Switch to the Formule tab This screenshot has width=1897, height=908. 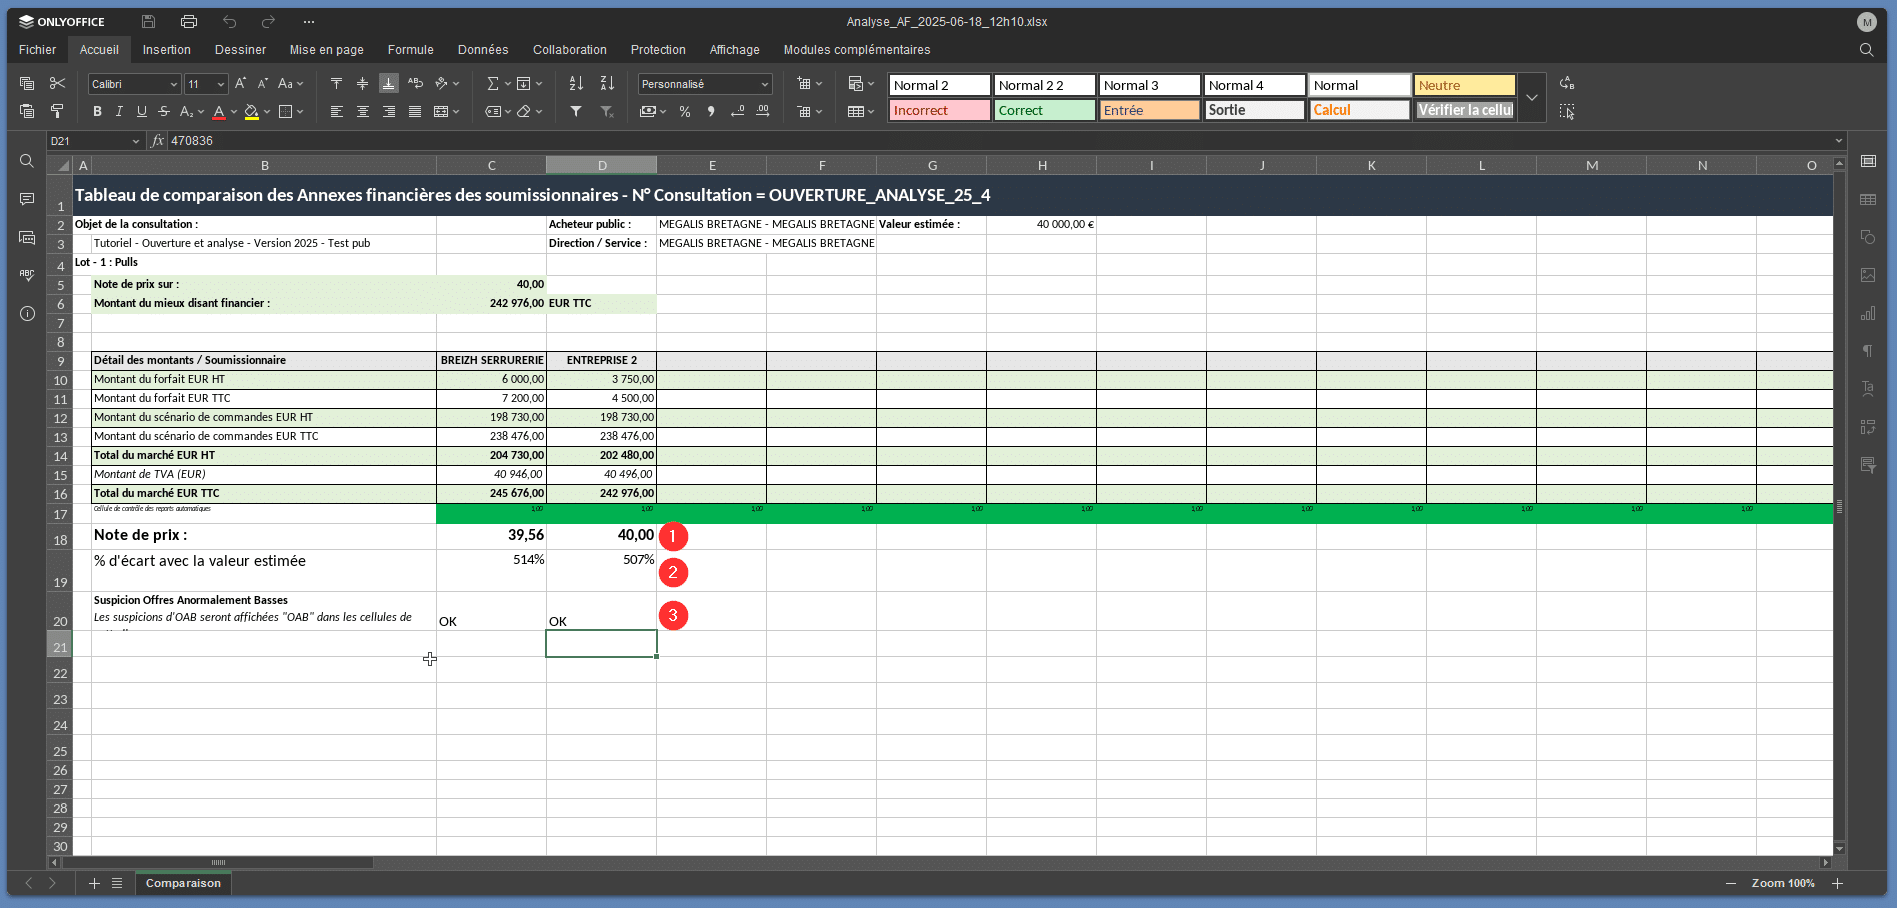point(410,50)
